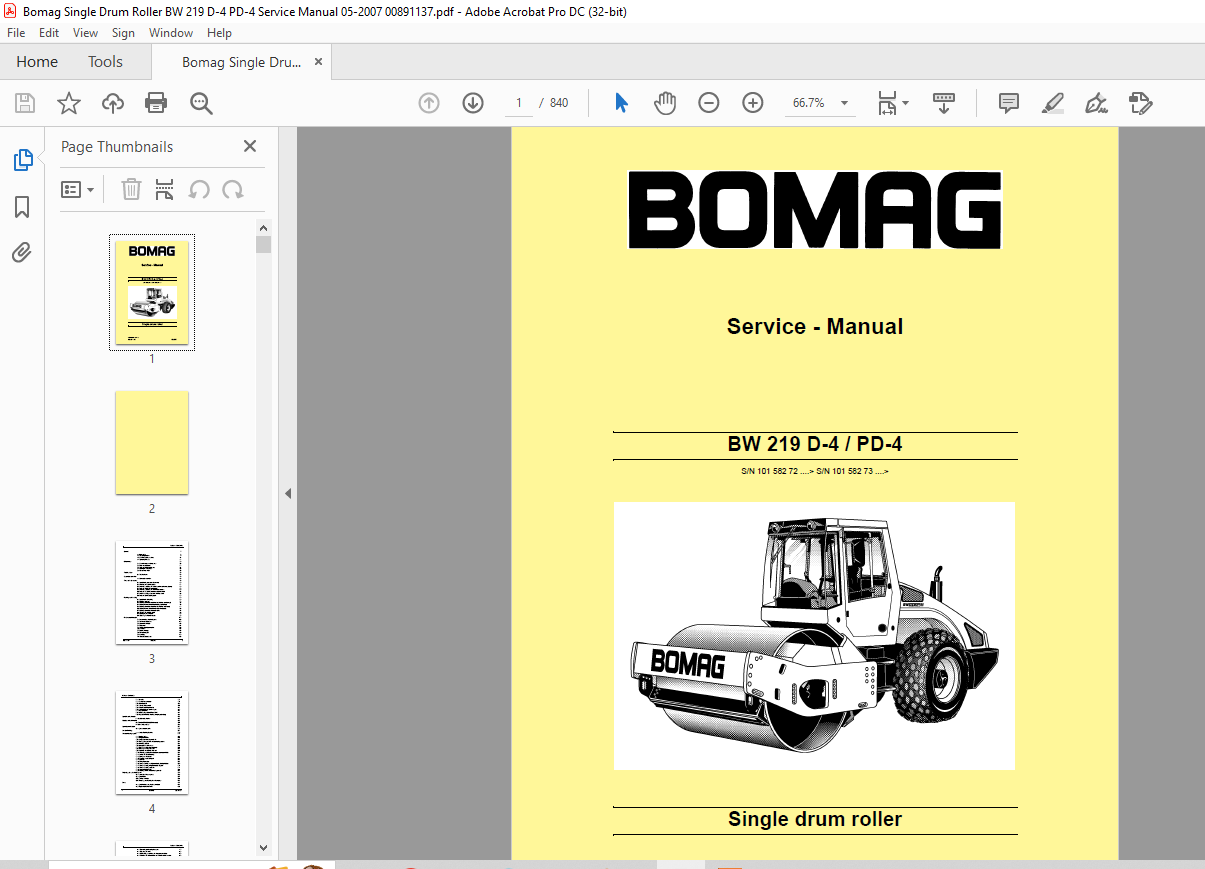Click the thumbnails panel scroll up arrow
1205x869 pixels.
click(x=264, y=228)
